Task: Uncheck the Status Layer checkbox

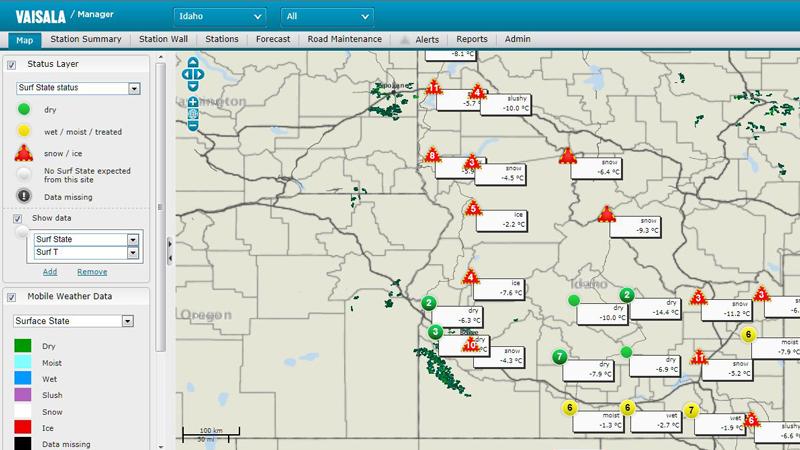Action: [12, 65]
